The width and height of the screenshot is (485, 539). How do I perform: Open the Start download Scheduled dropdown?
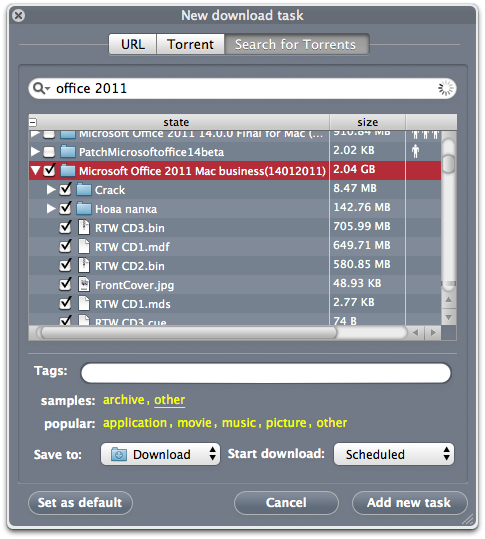coord(394,454)
